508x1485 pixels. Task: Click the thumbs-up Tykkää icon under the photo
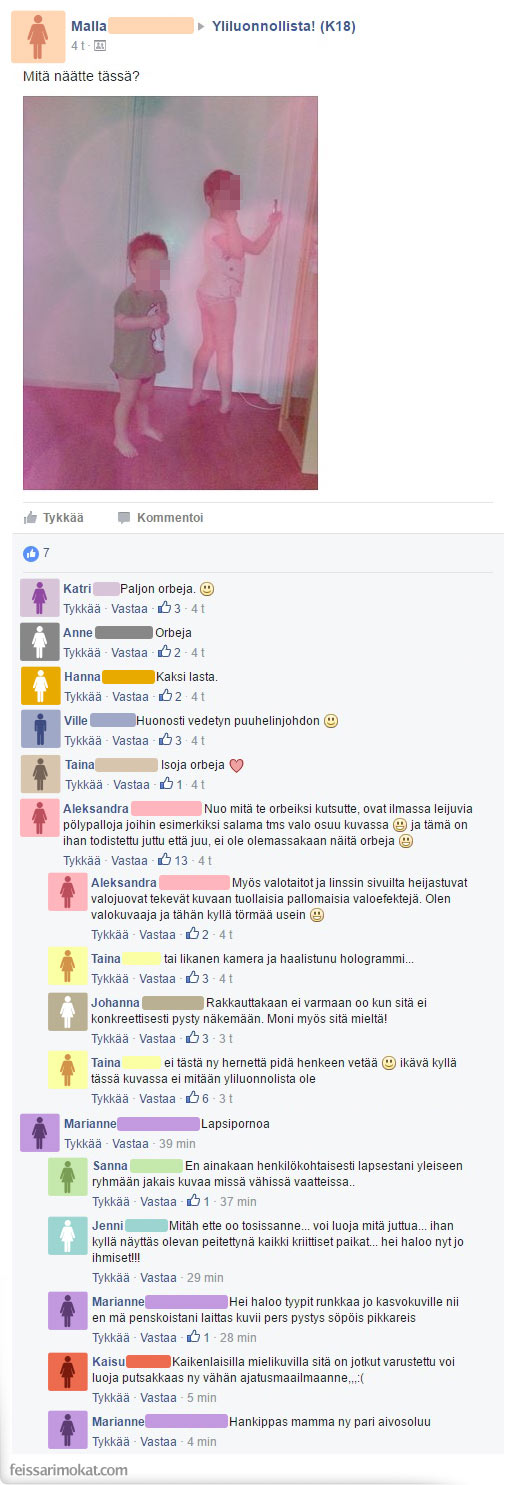[x=30, y=517]
